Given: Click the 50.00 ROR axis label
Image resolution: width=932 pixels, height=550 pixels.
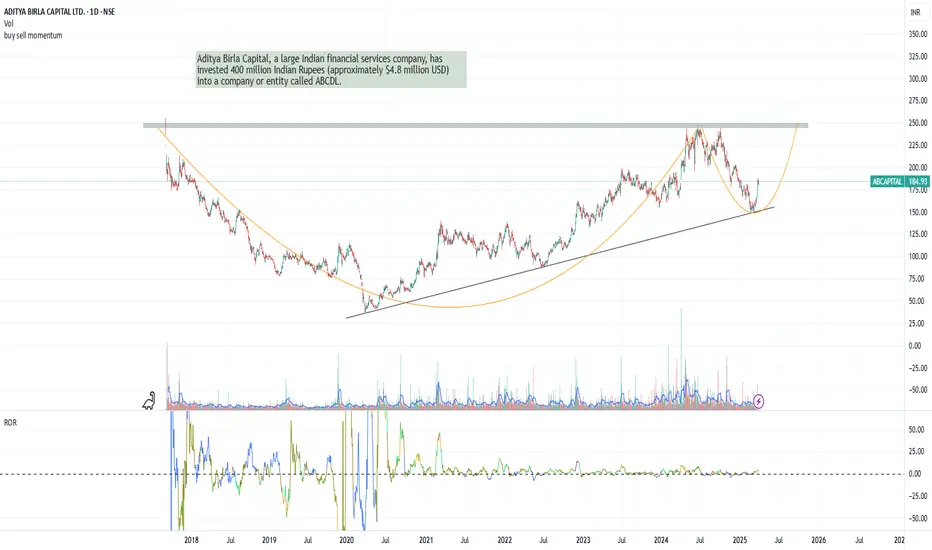Looking at the screenshot, I should coord(917,429).
